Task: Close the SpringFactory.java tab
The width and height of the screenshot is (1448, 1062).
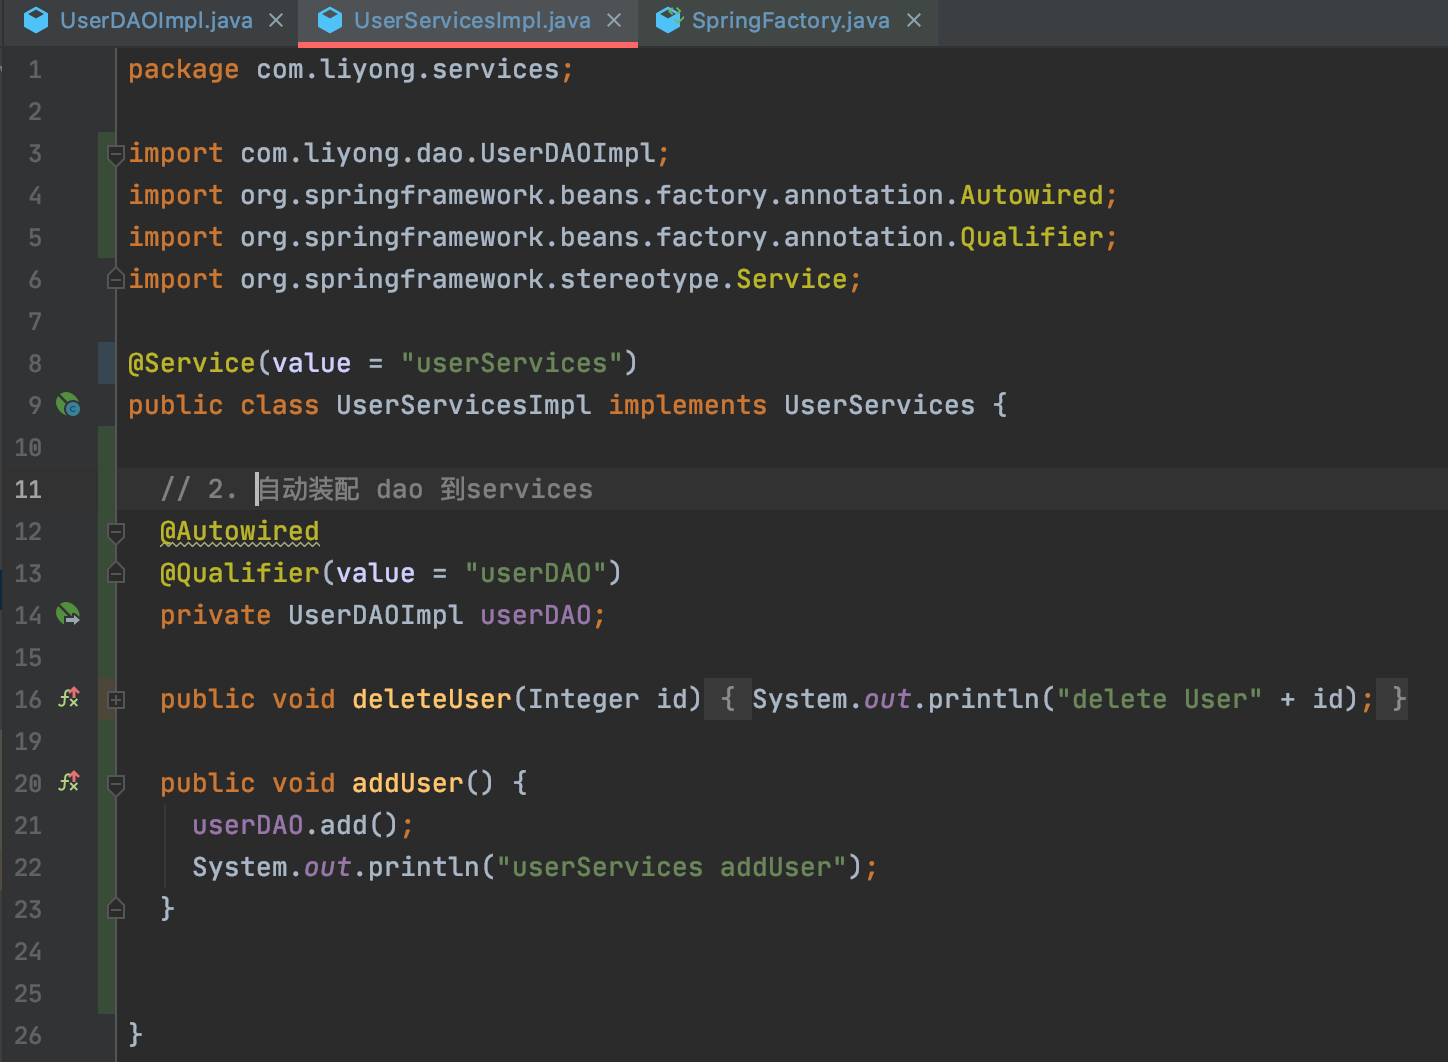Action: (914, 20)
